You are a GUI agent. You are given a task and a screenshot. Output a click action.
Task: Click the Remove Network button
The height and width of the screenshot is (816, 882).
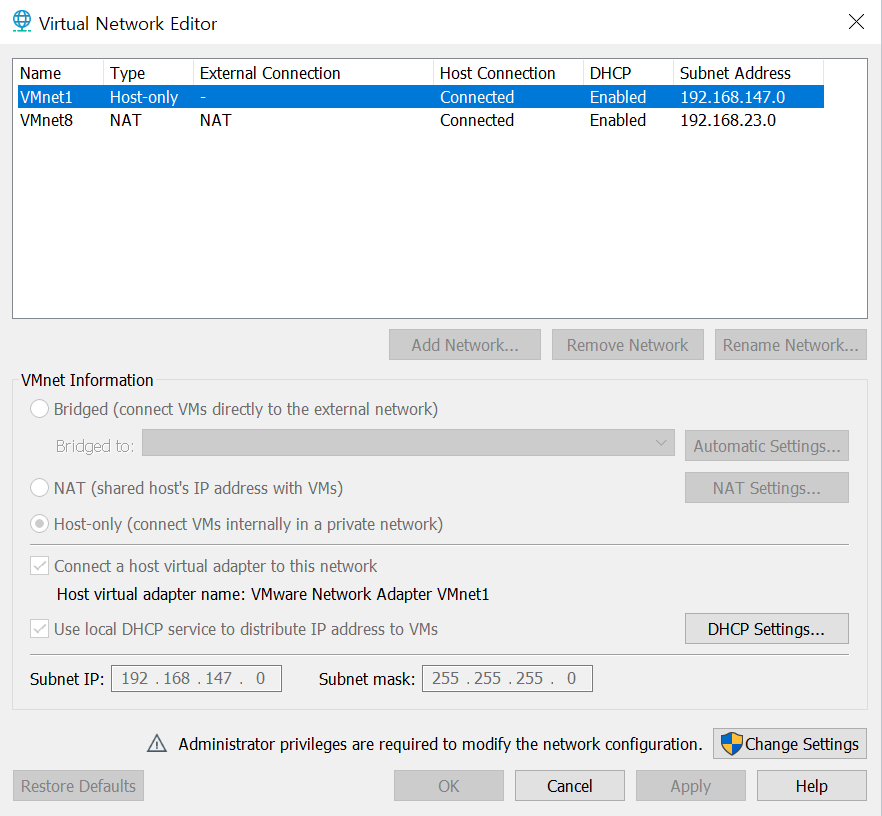[628, 345]
